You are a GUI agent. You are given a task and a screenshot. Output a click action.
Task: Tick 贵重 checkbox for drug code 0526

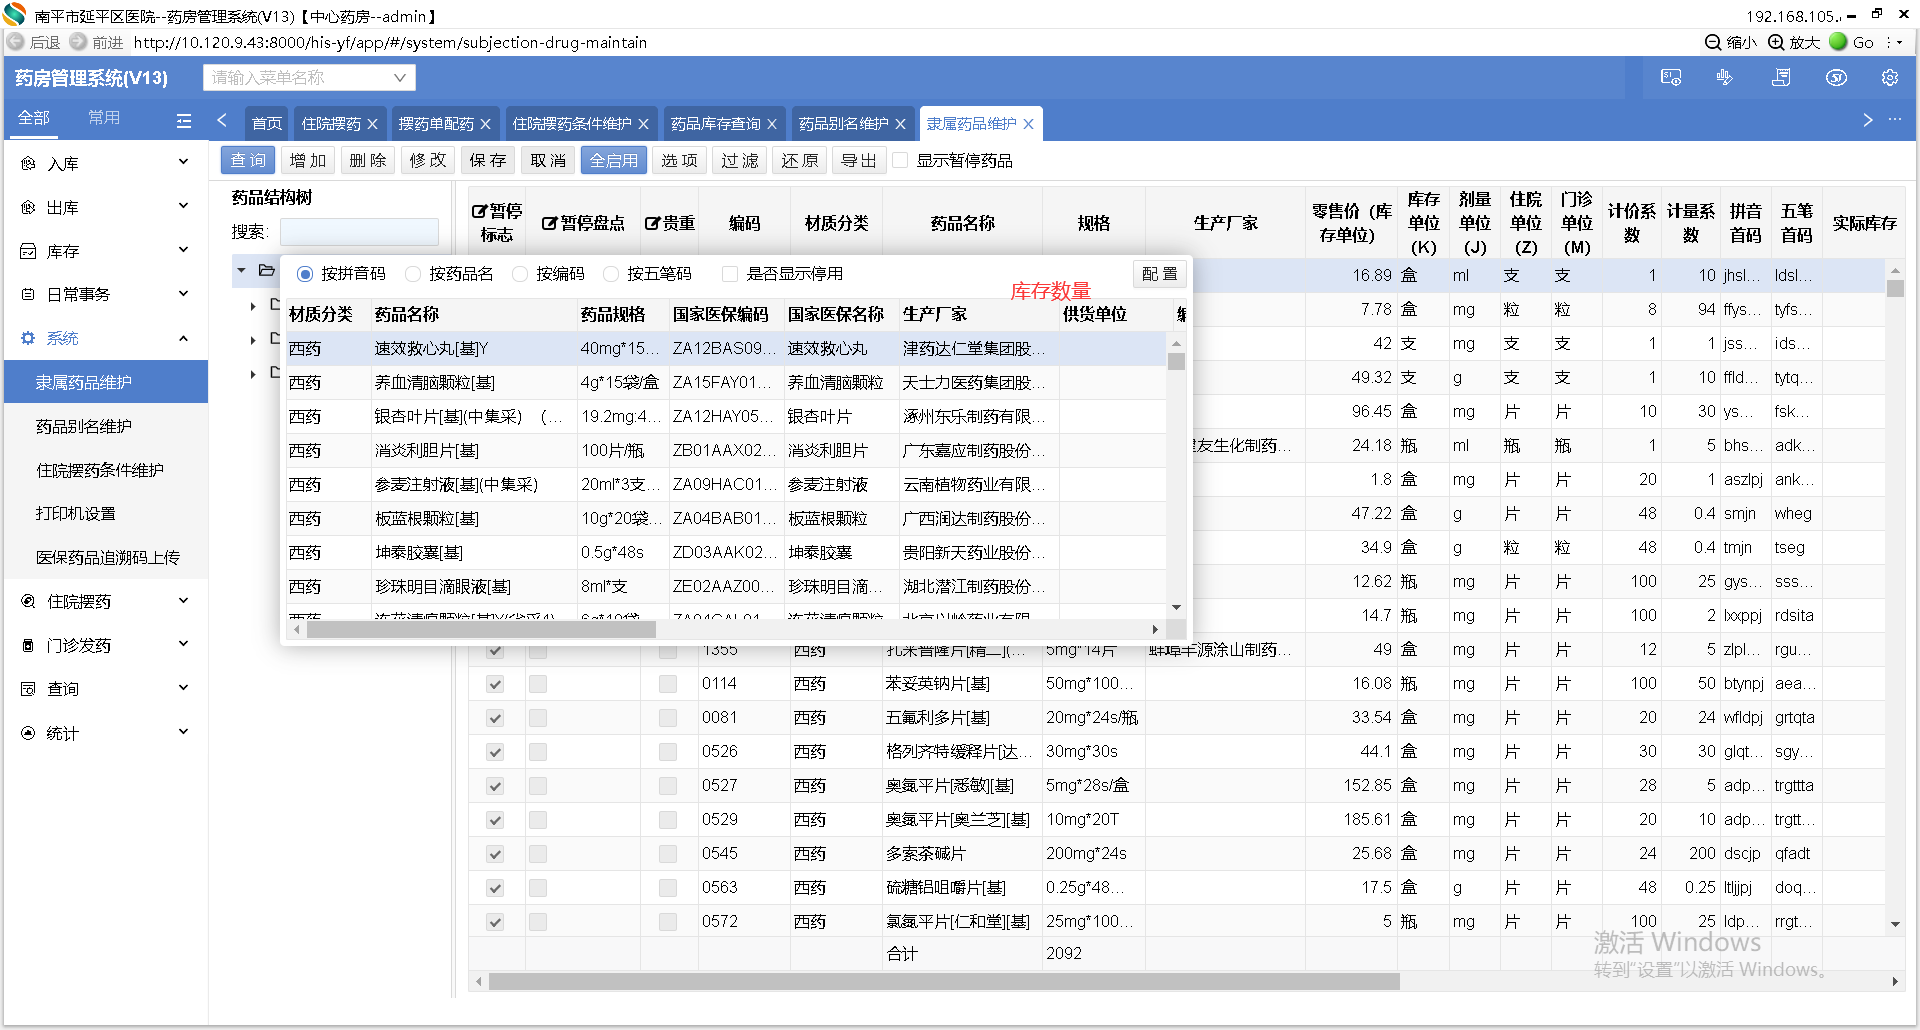(x=668, y=752)
